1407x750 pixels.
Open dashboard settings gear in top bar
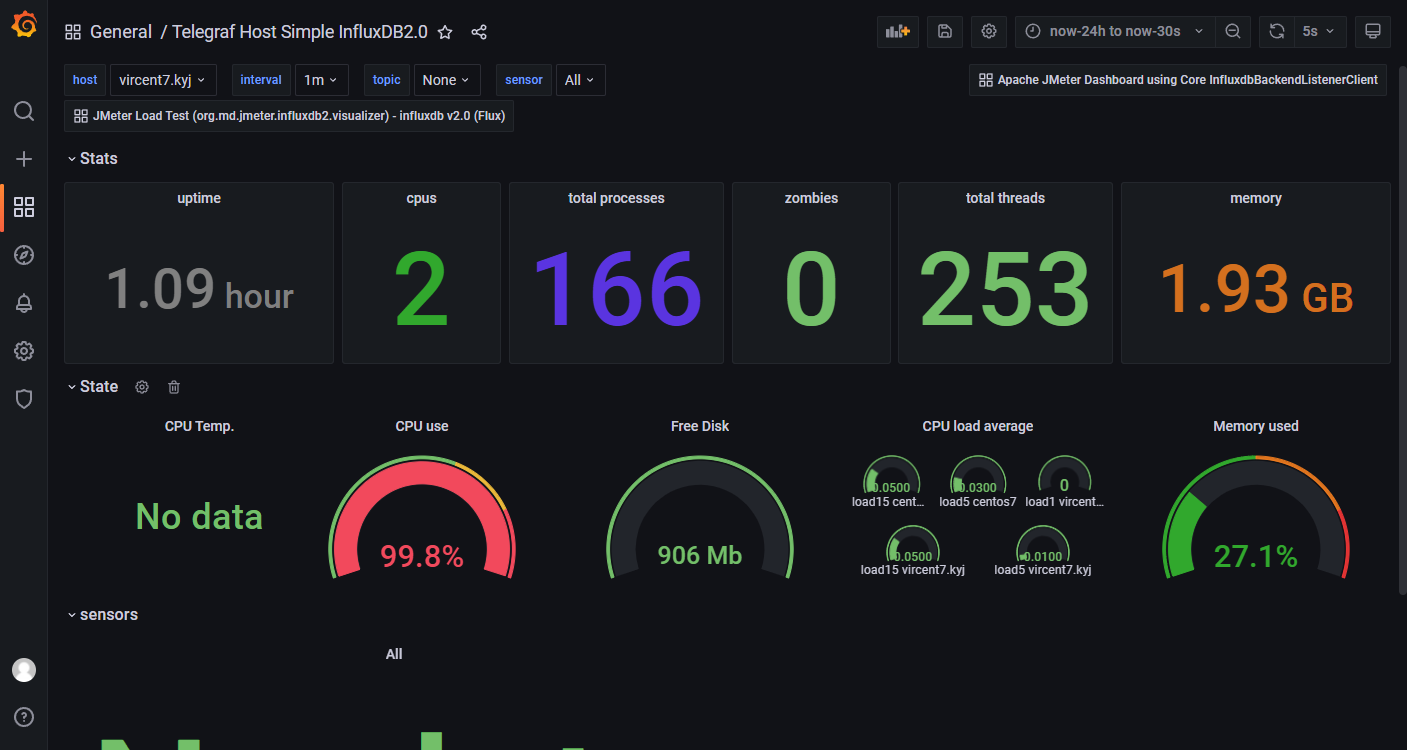pyautogui.click(x=989, y=31)
